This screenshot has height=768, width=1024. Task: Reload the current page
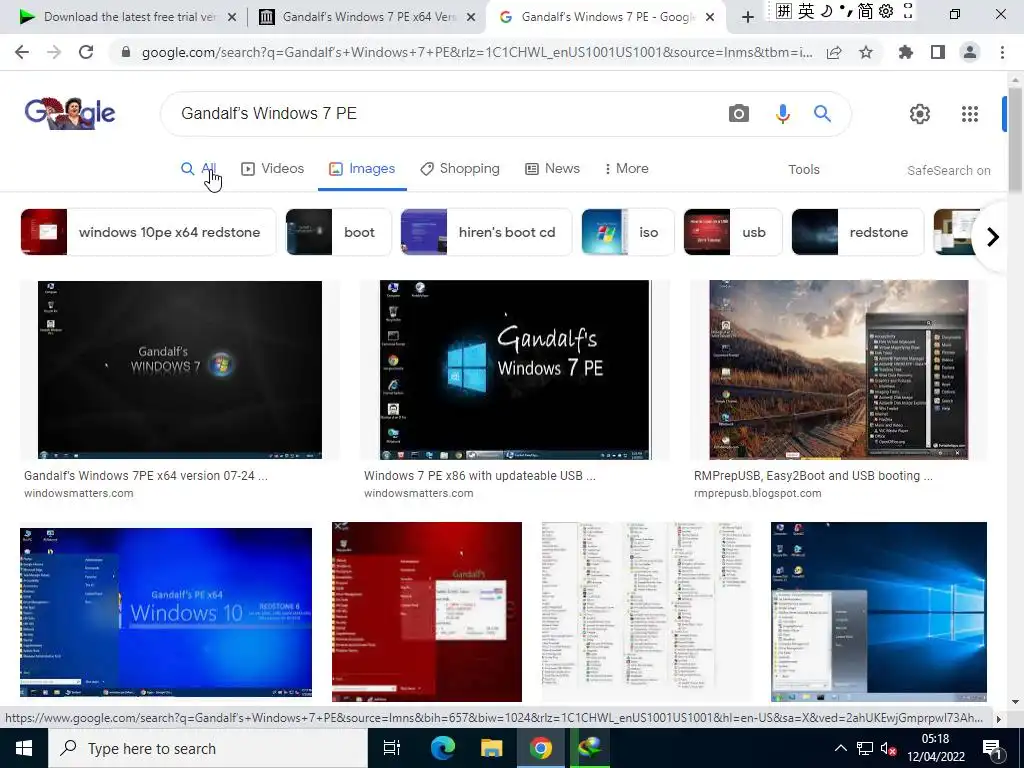click(86, 52)
